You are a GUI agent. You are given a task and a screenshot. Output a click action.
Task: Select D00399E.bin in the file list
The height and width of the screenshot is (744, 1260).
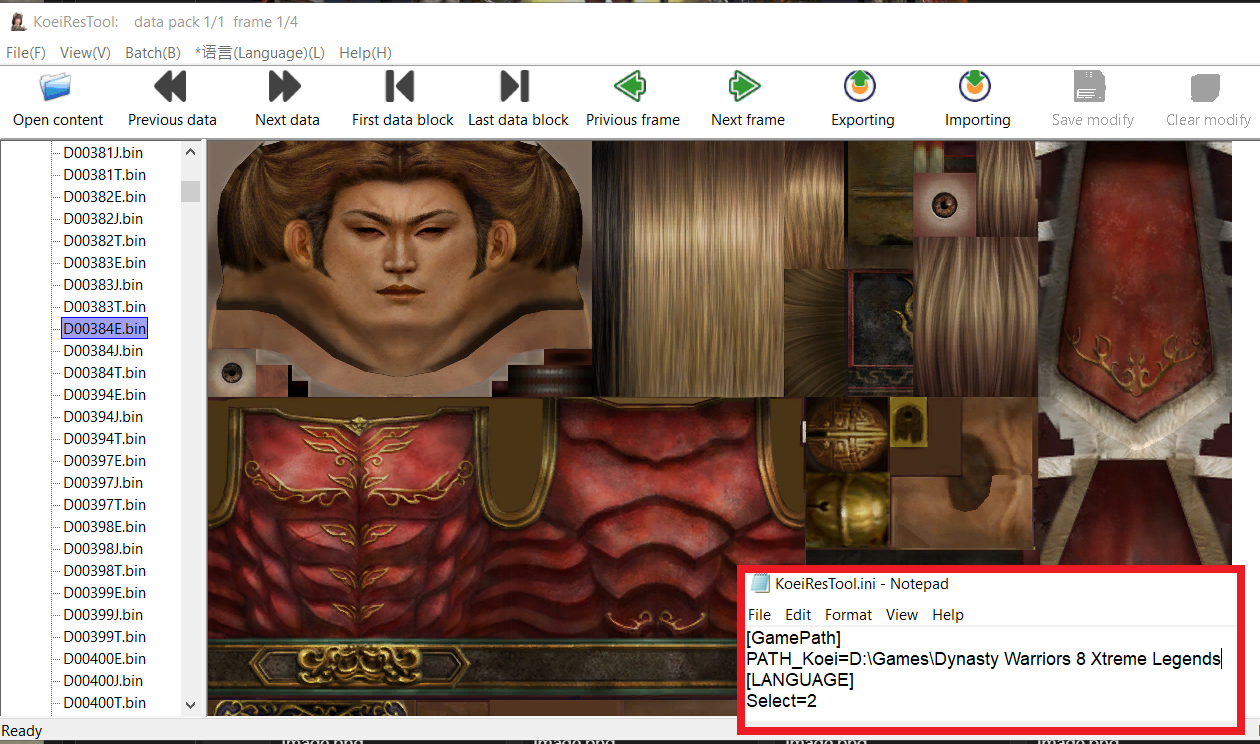[104, 592]
